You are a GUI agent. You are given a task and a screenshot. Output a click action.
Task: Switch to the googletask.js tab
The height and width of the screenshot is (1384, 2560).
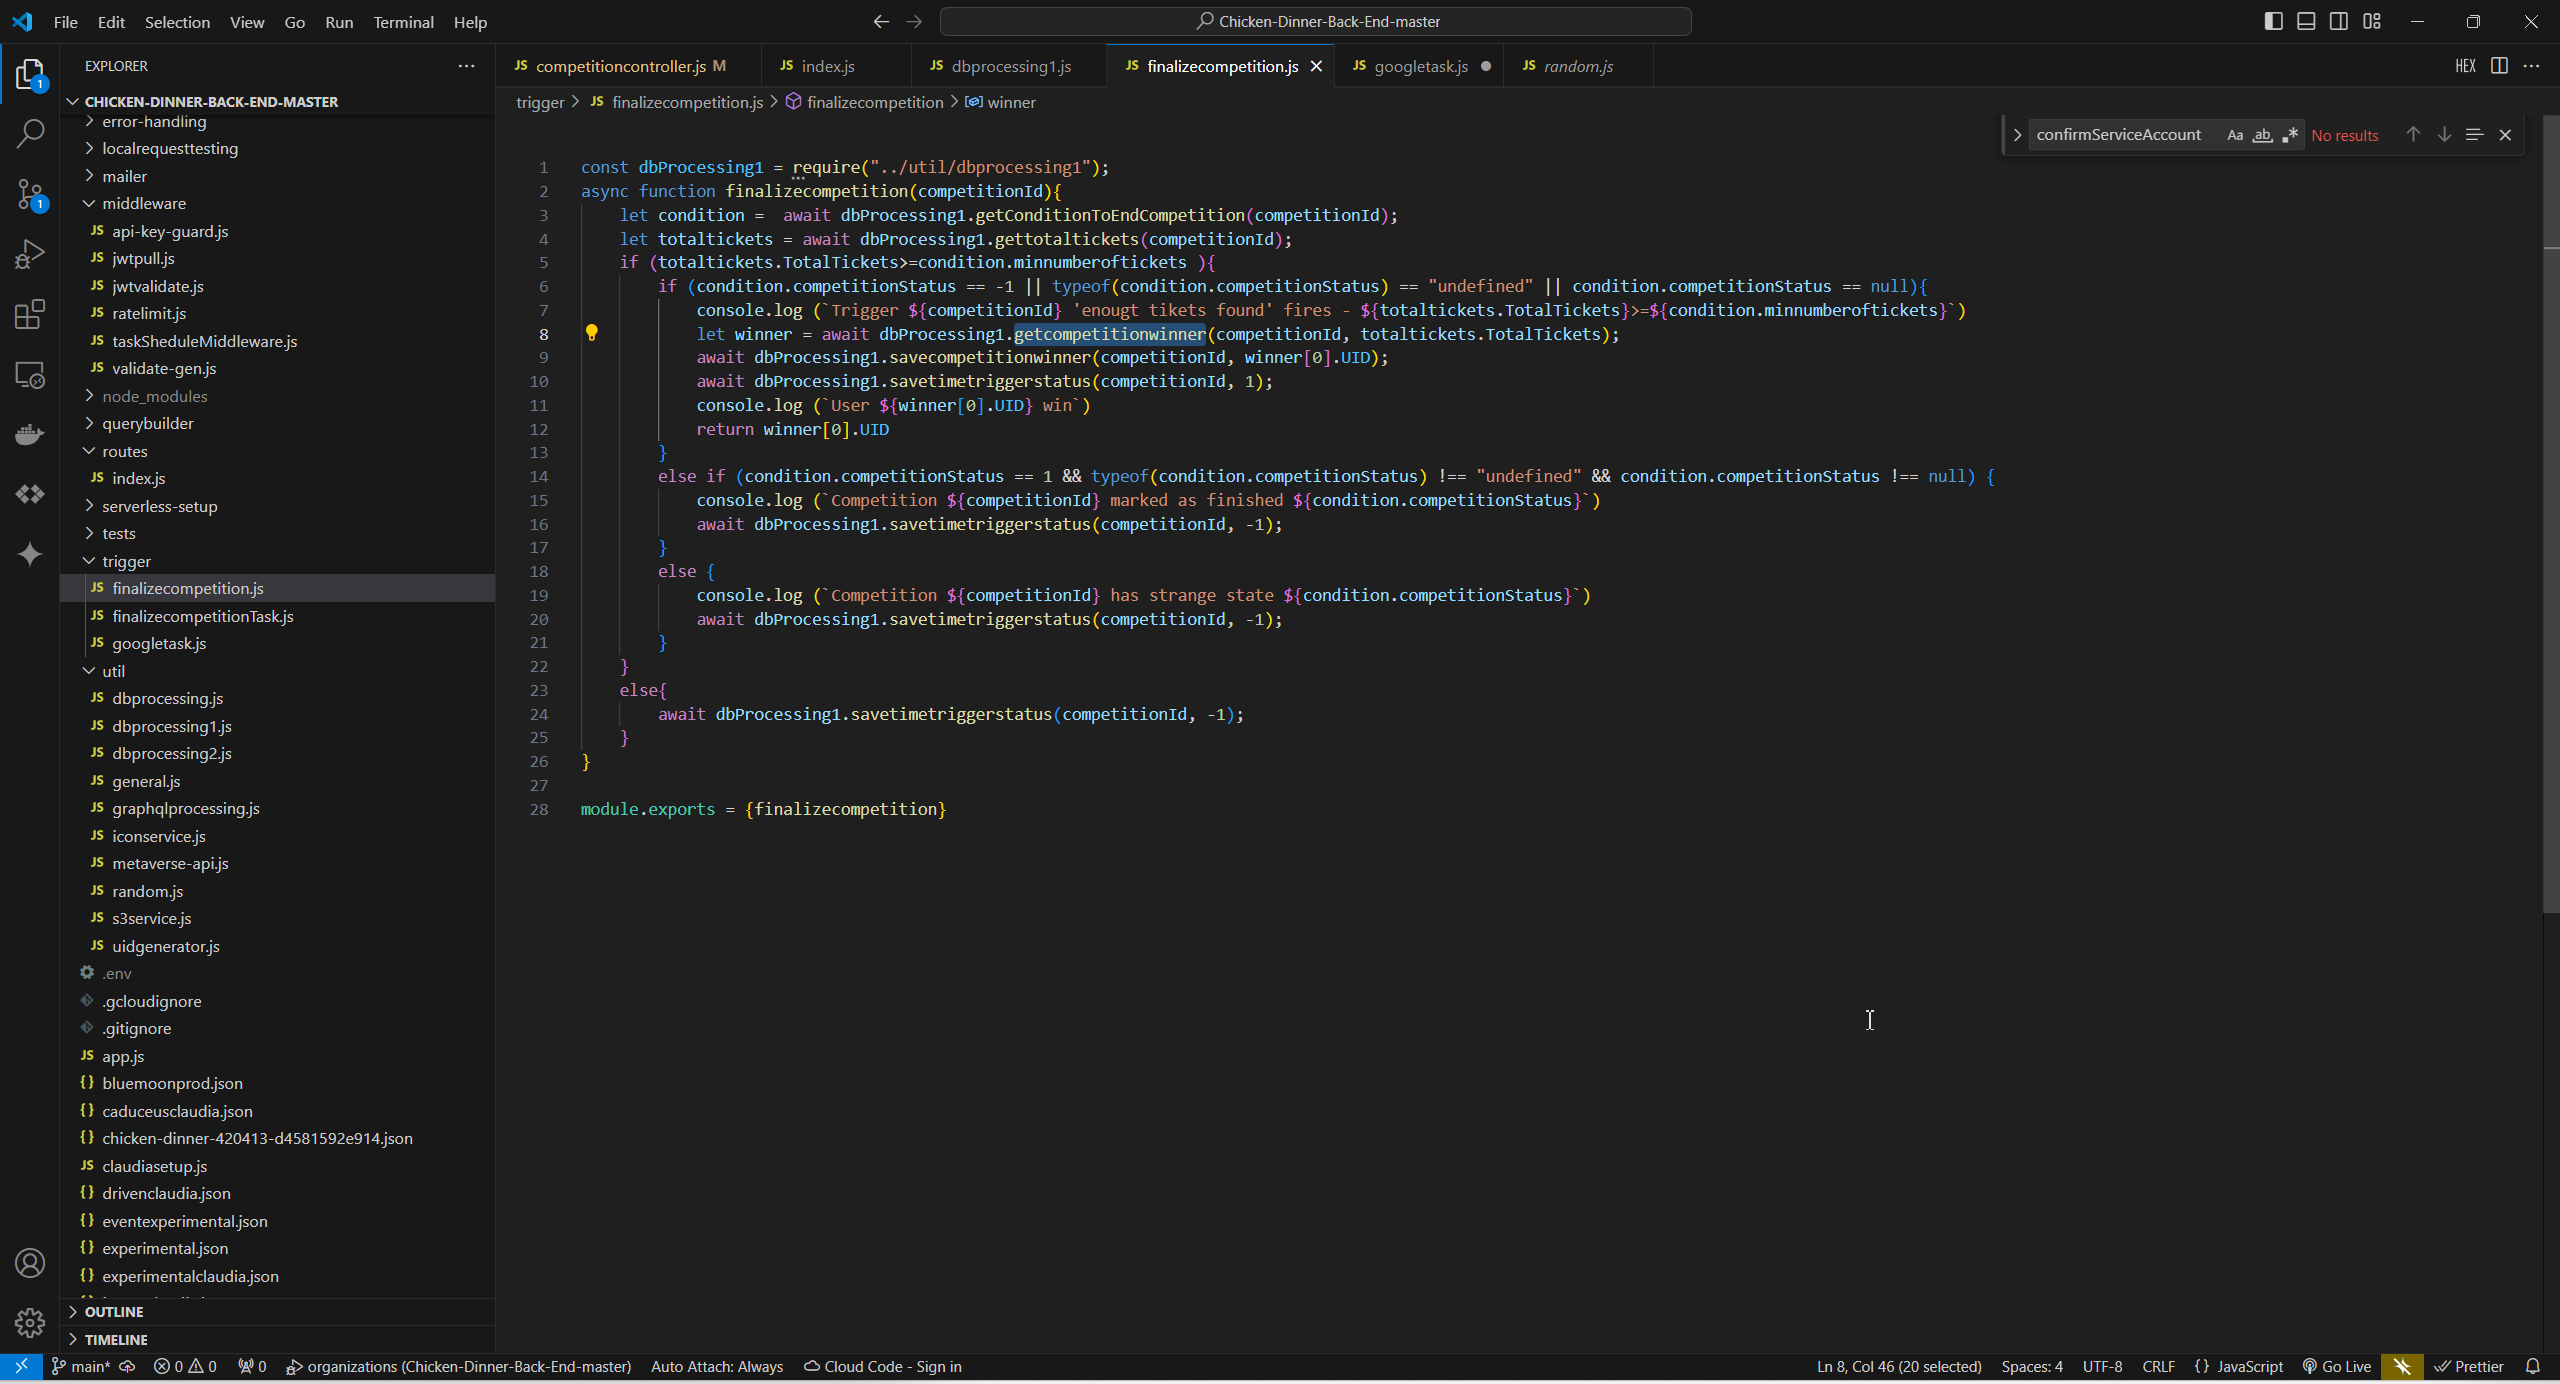(x=1420, y=66)
